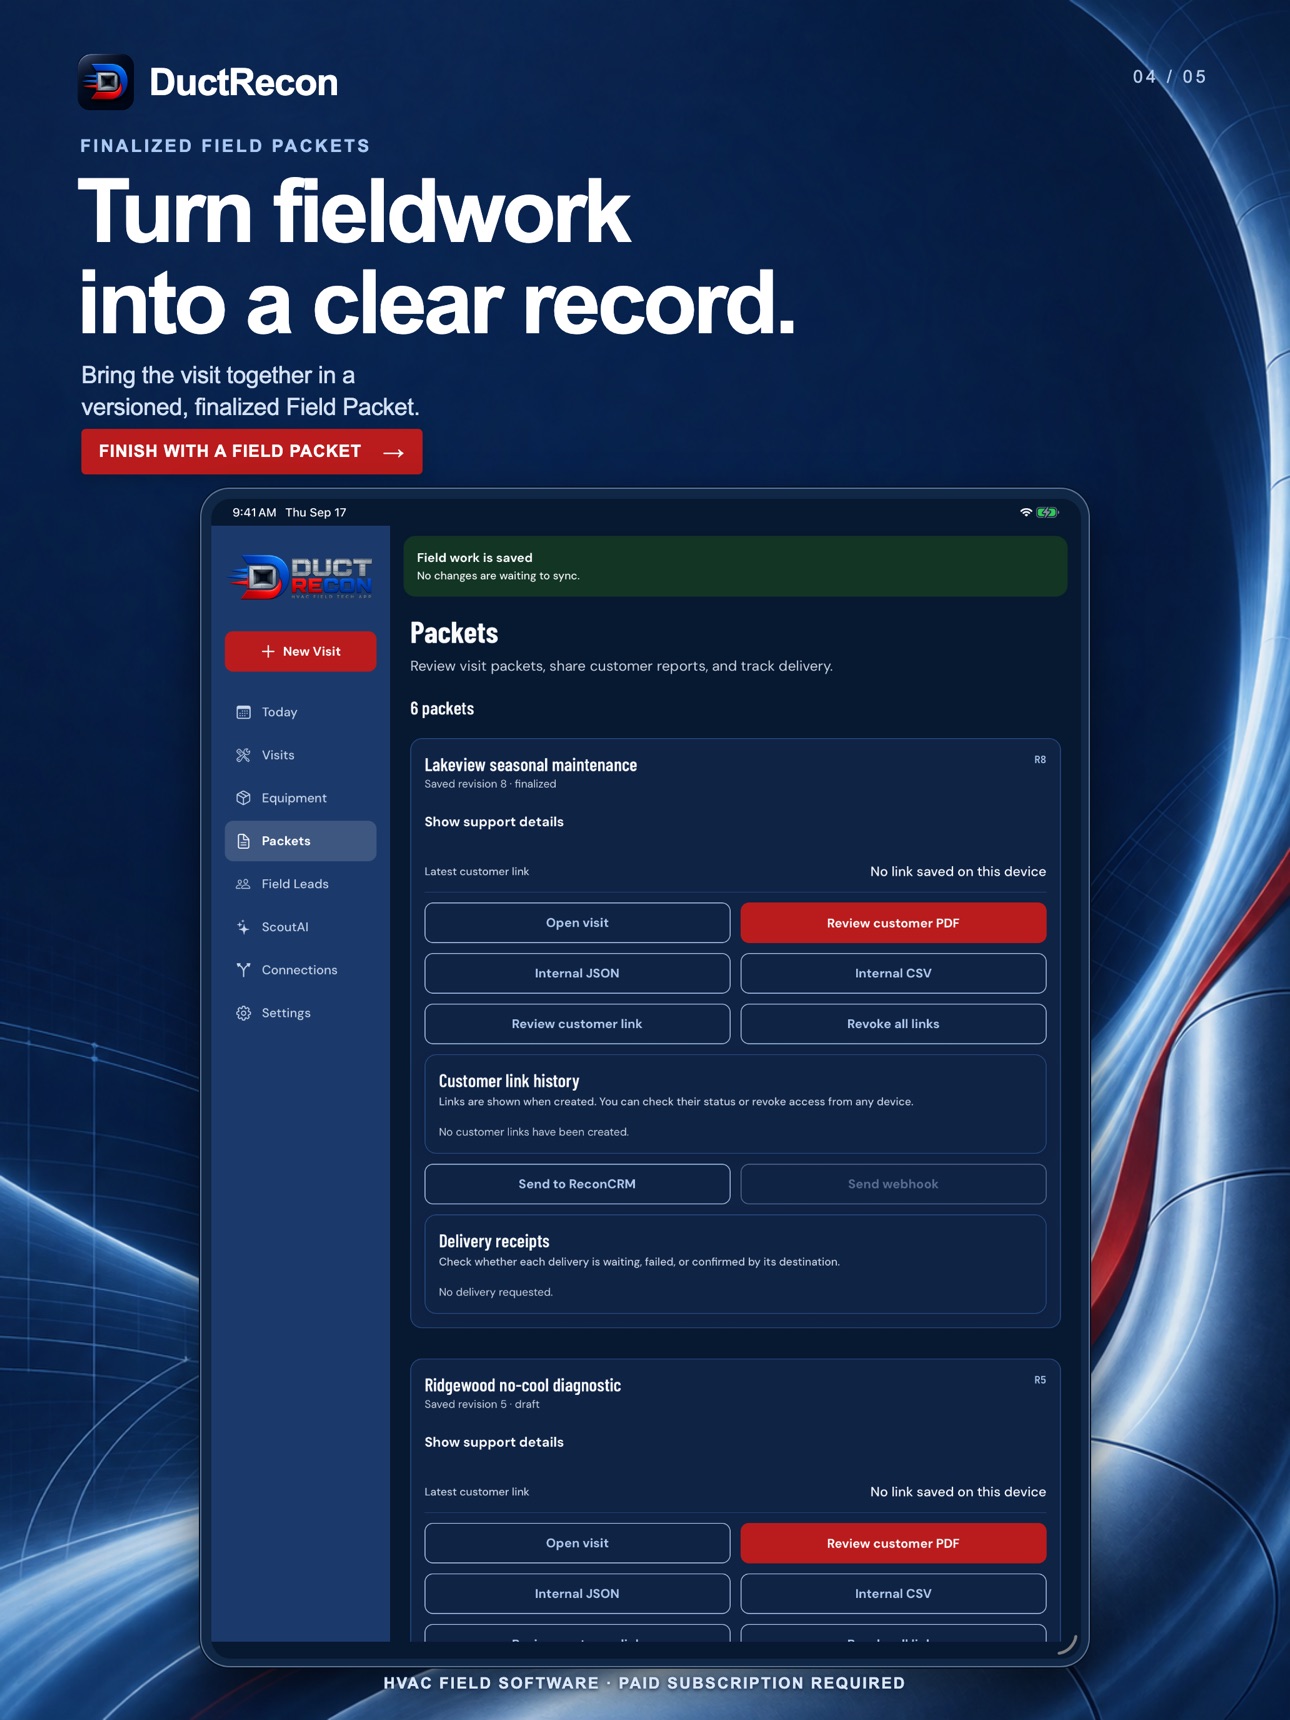Open the Today section
The width and height of the screenshot is (1290, 1720).
(x=300, y=712)
